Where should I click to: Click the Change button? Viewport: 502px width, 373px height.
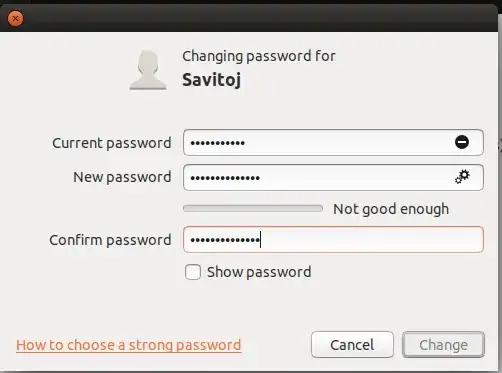443,345
